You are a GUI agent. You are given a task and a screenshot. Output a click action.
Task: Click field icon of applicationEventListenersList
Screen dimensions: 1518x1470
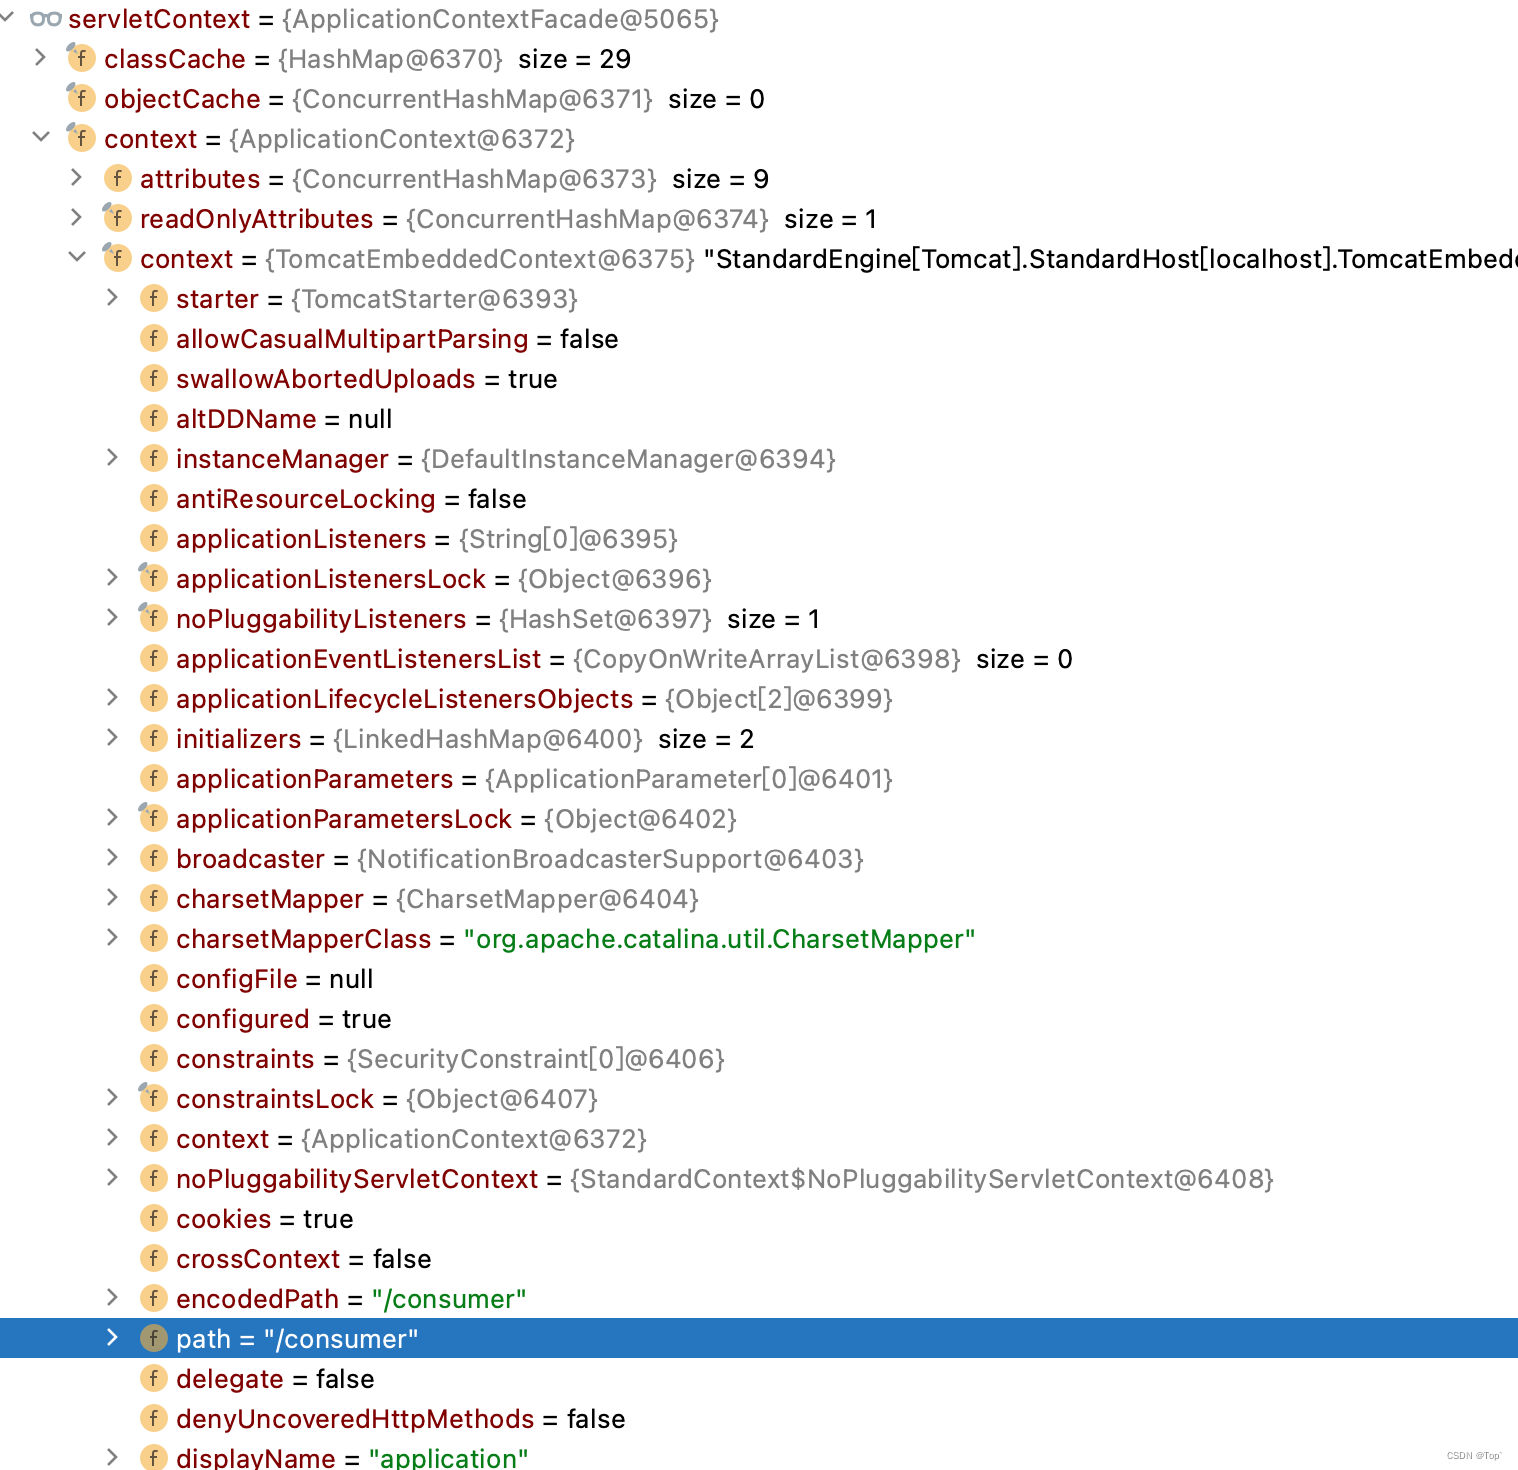[x=153, y=658]
